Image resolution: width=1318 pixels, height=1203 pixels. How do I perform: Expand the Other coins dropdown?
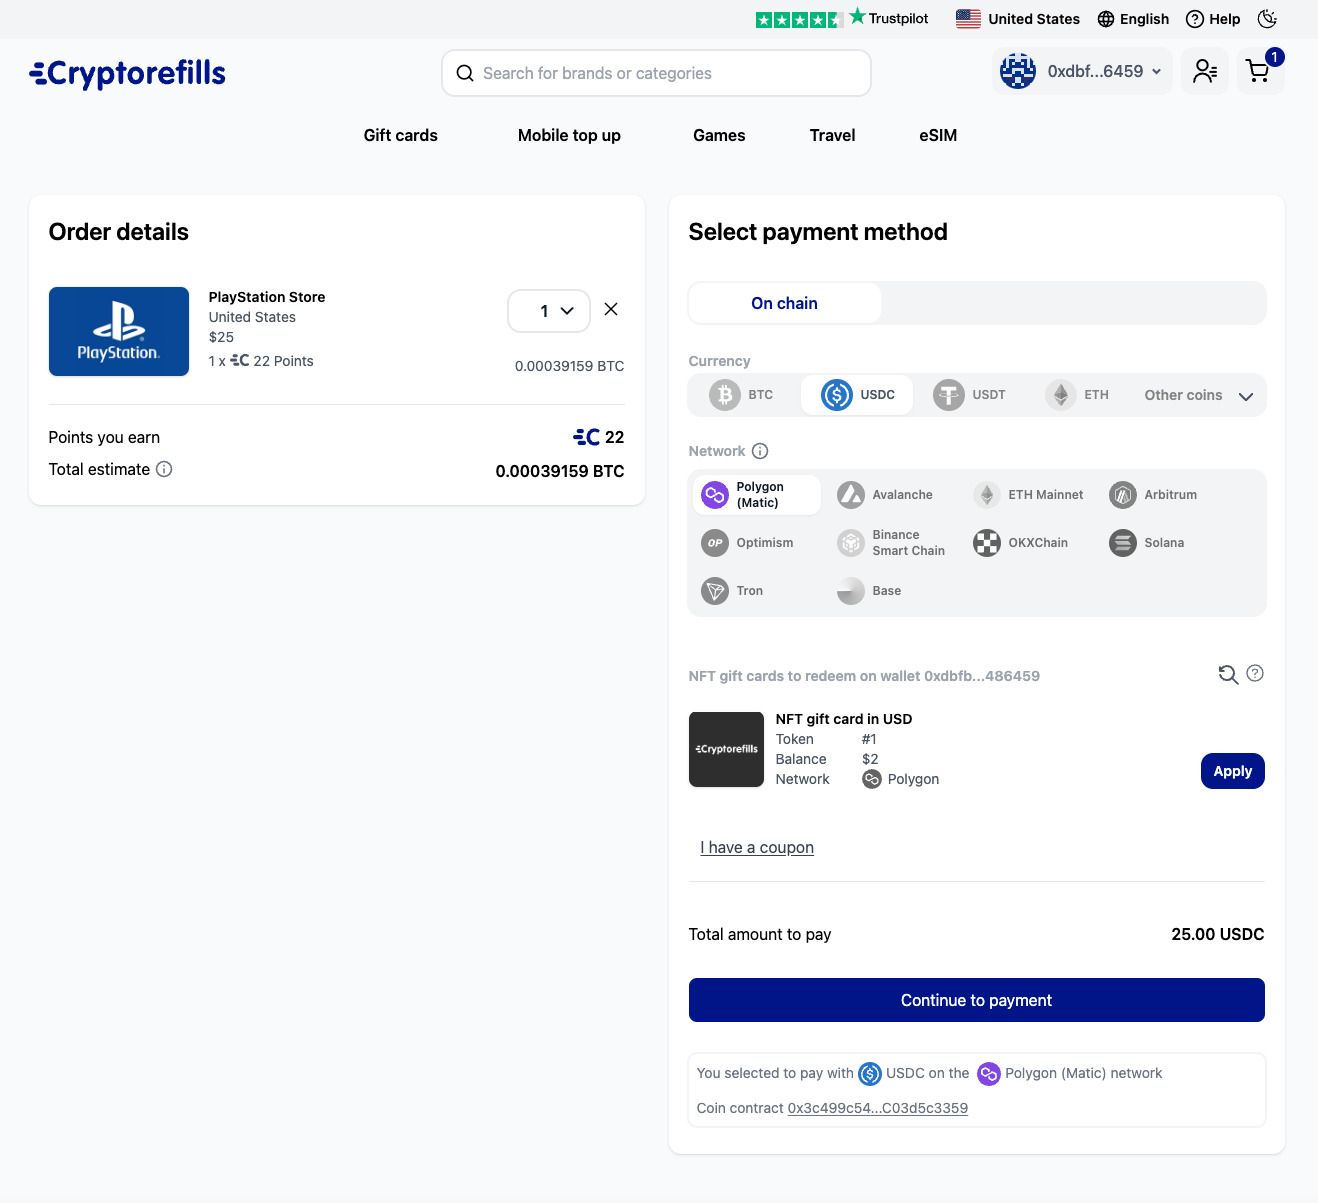tap(1197, 394)
